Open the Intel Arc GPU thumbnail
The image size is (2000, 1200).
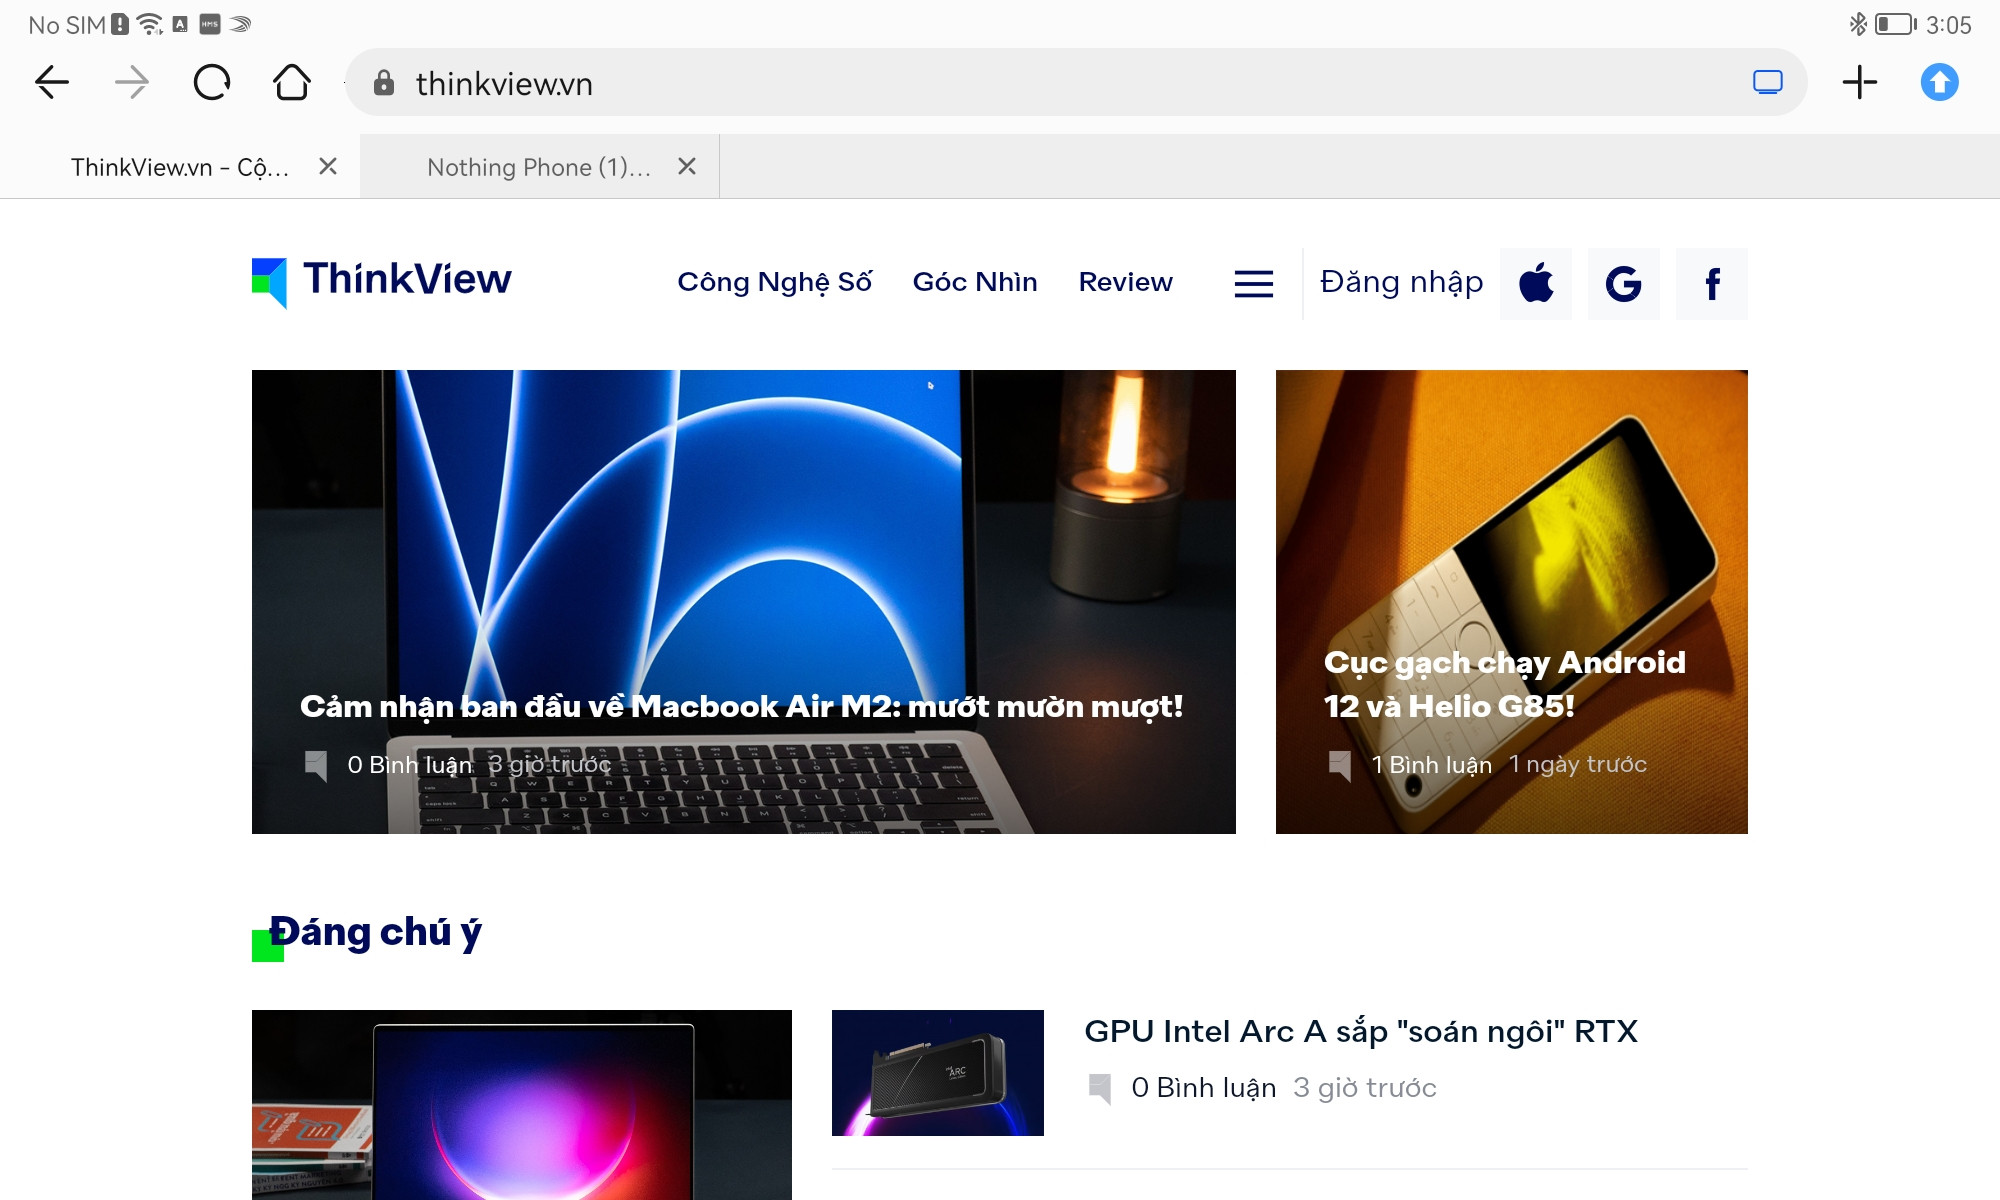[x=938, y=1073]
